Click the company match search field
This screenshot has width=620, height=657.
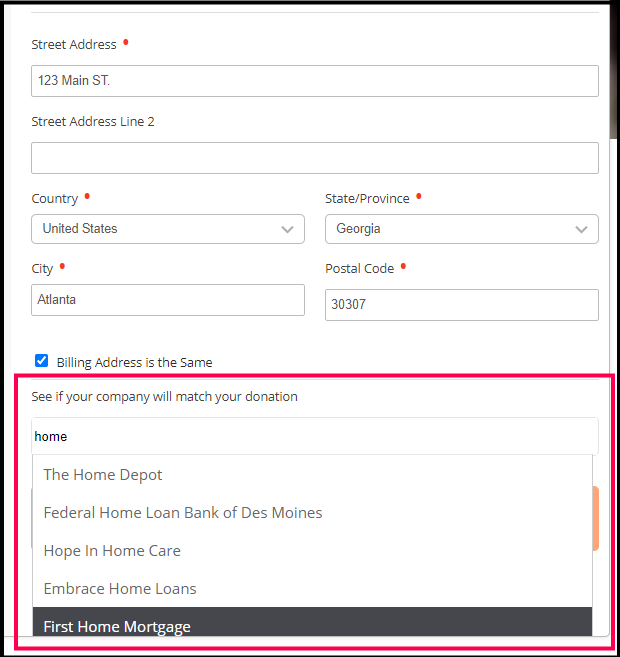315,436
